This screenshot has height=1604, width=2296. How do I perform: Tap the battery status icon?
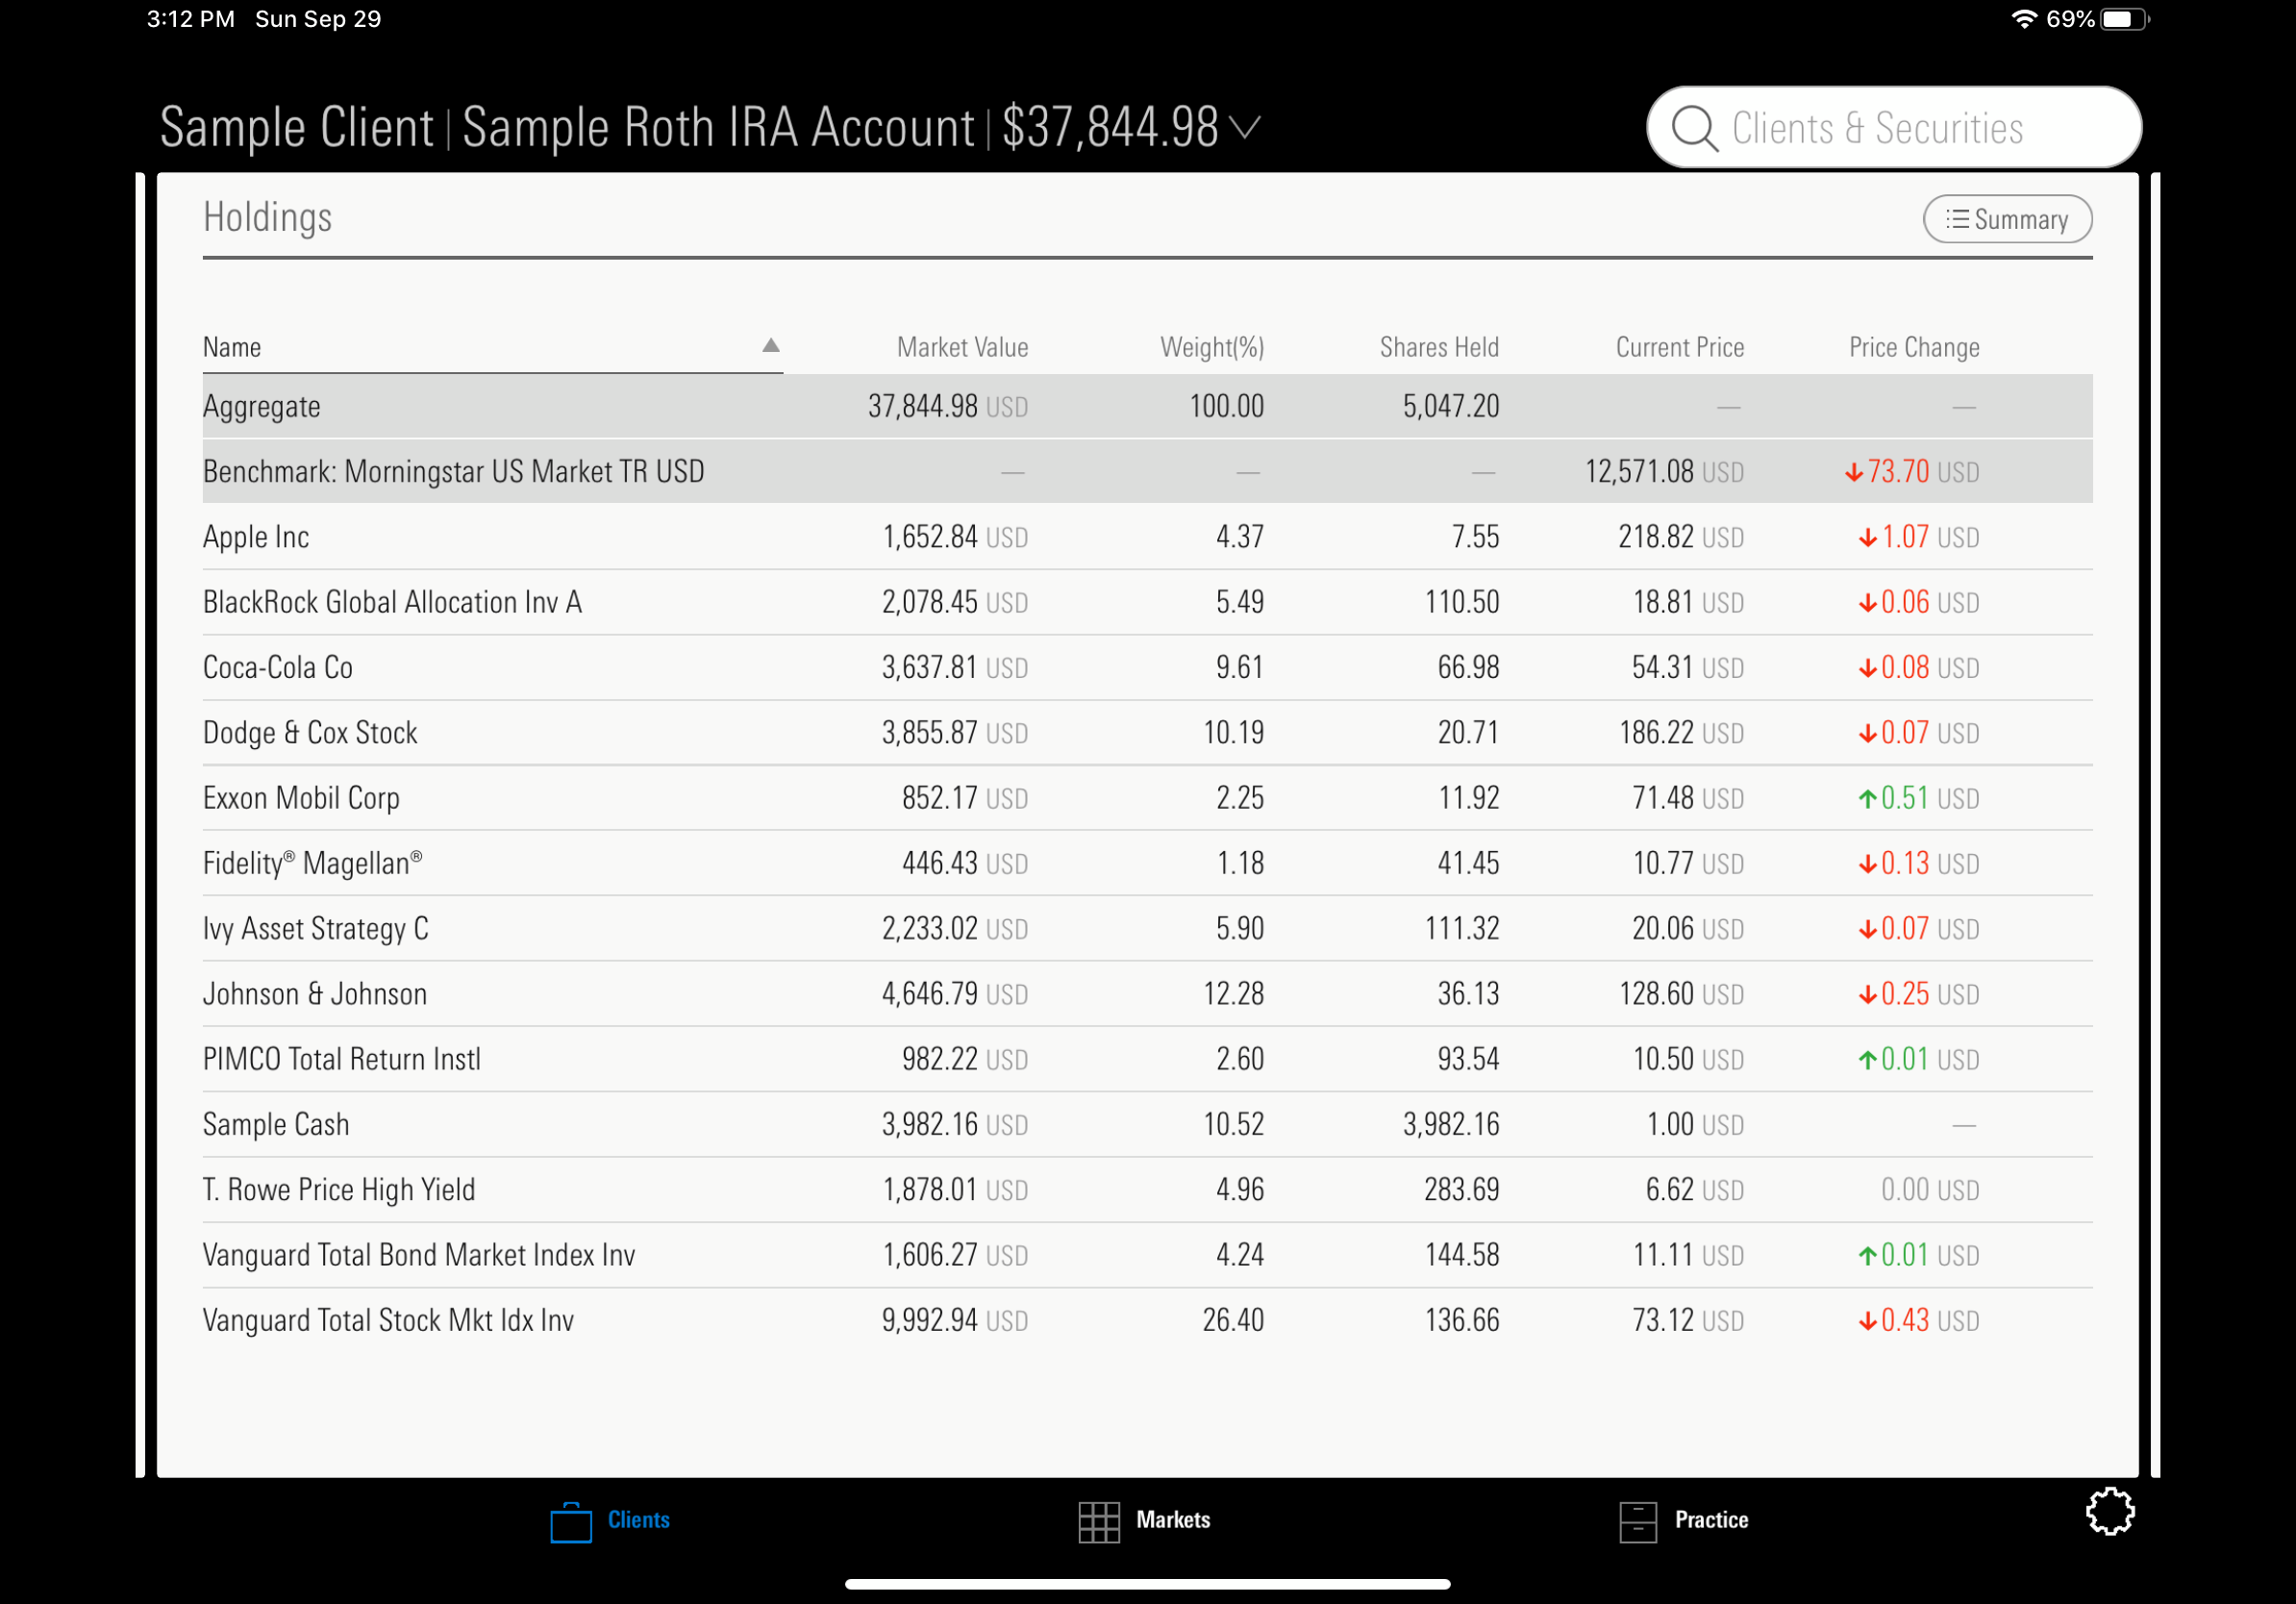(x=2124, y=19)
